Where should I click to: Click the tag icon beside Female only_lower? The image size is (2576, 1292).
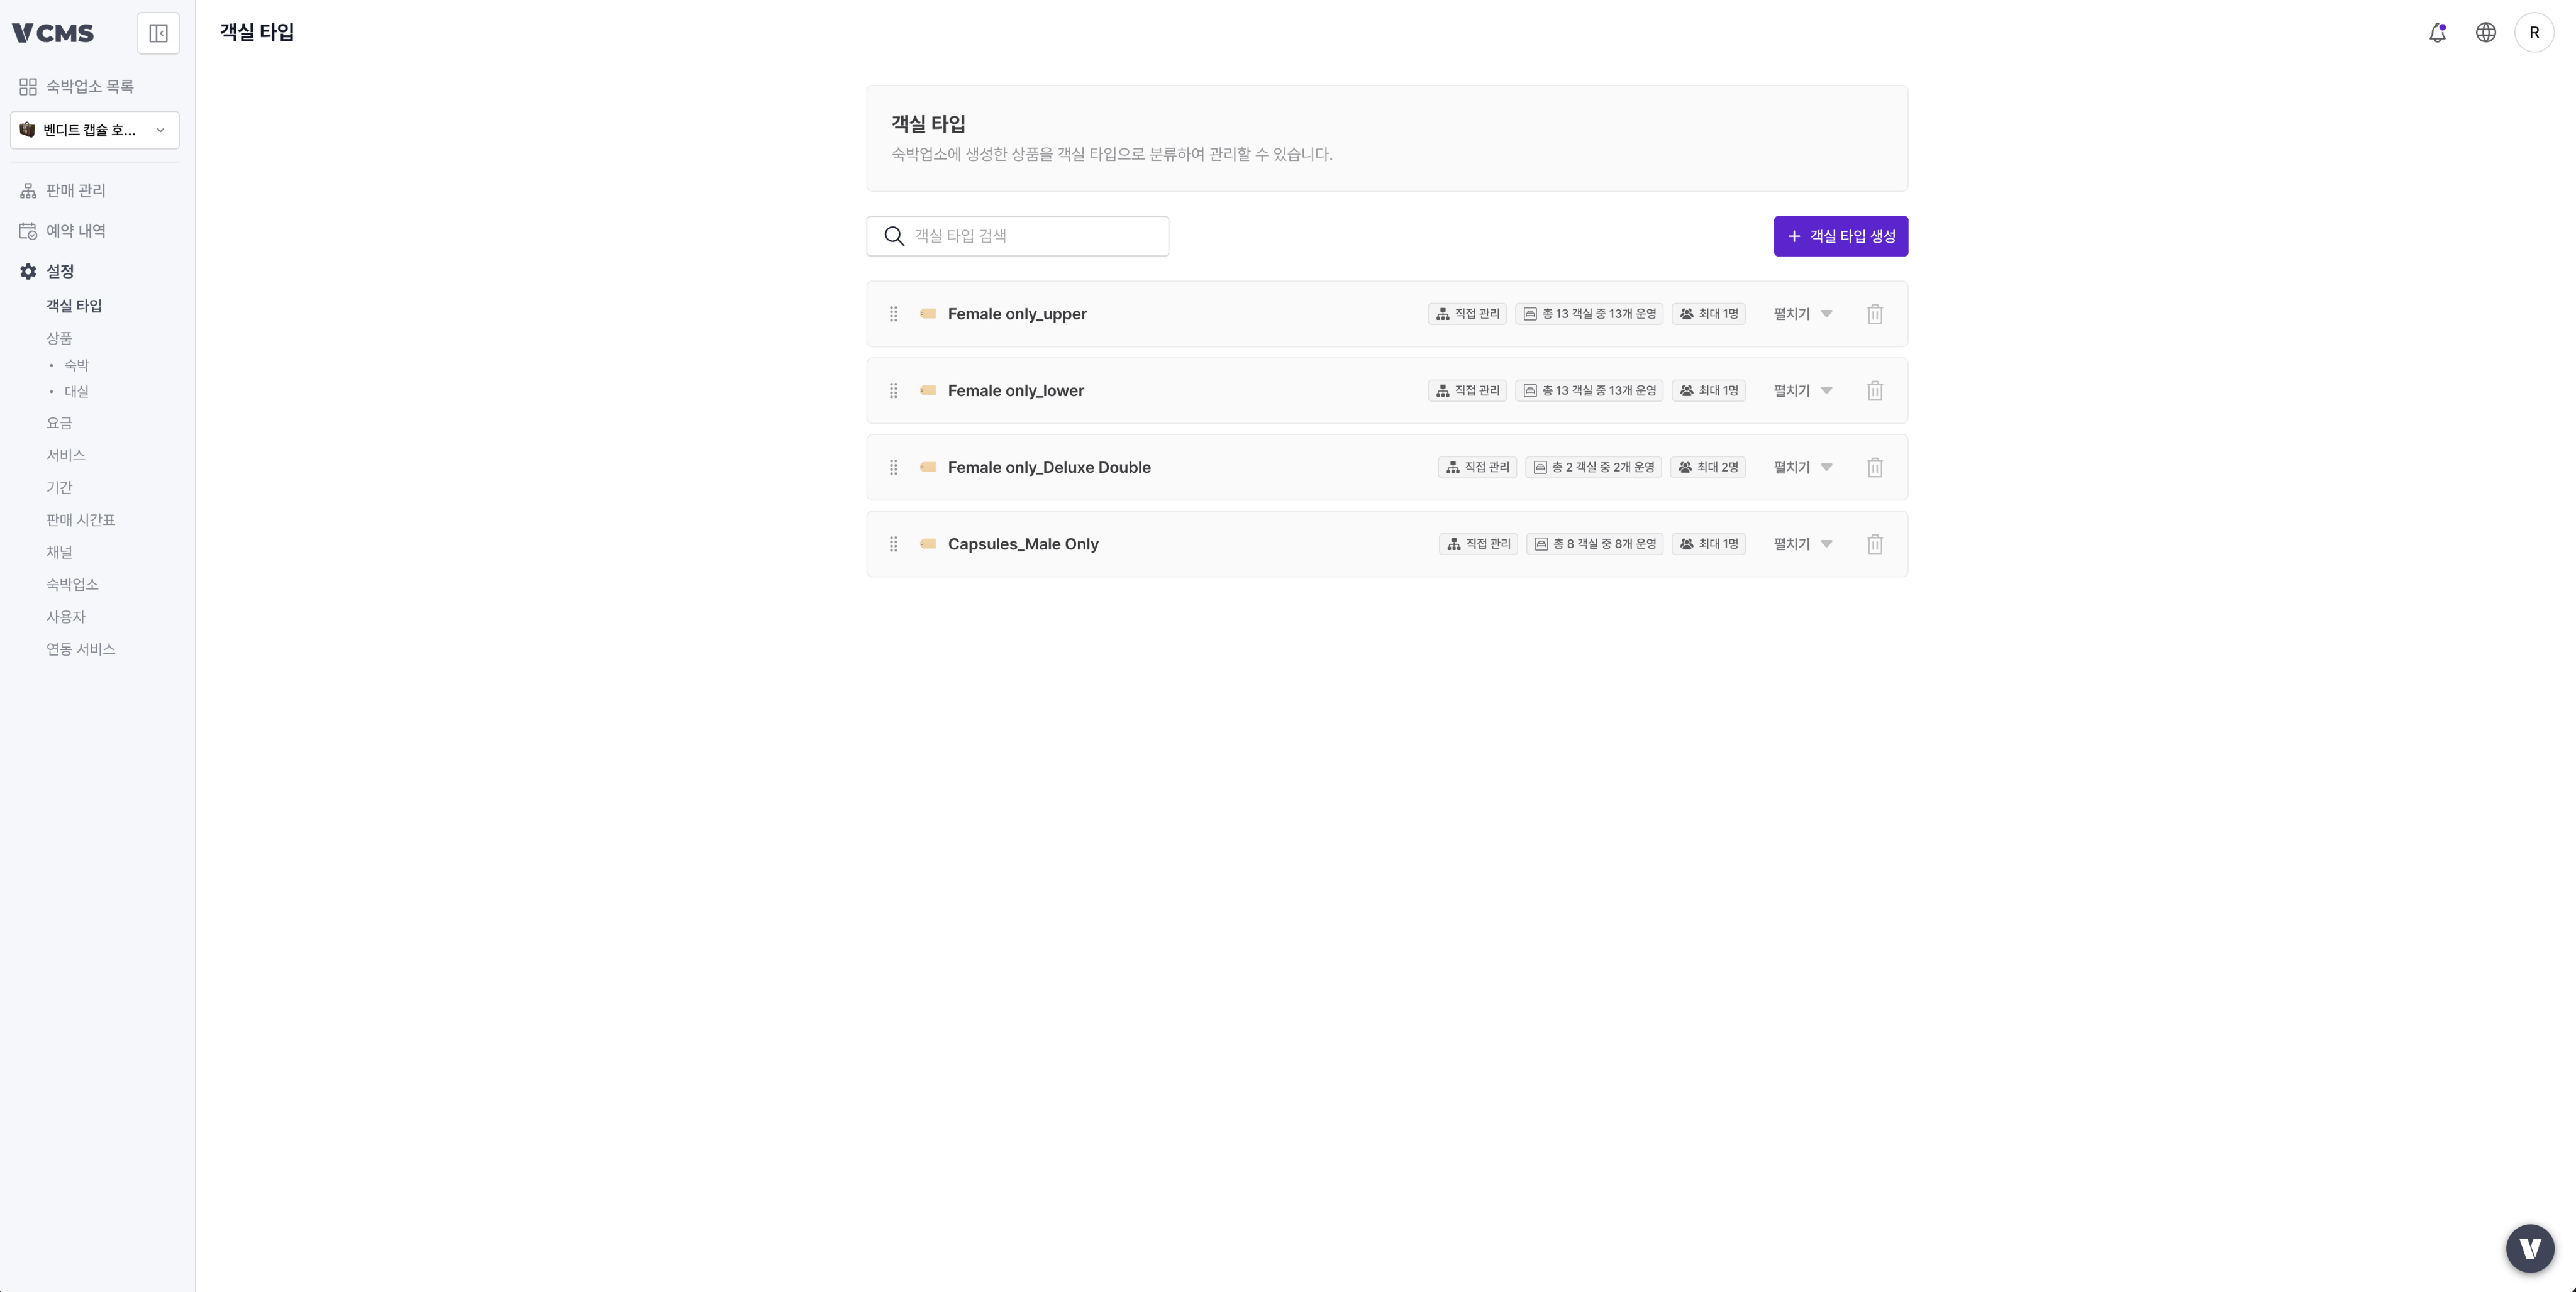pos(928,390)
